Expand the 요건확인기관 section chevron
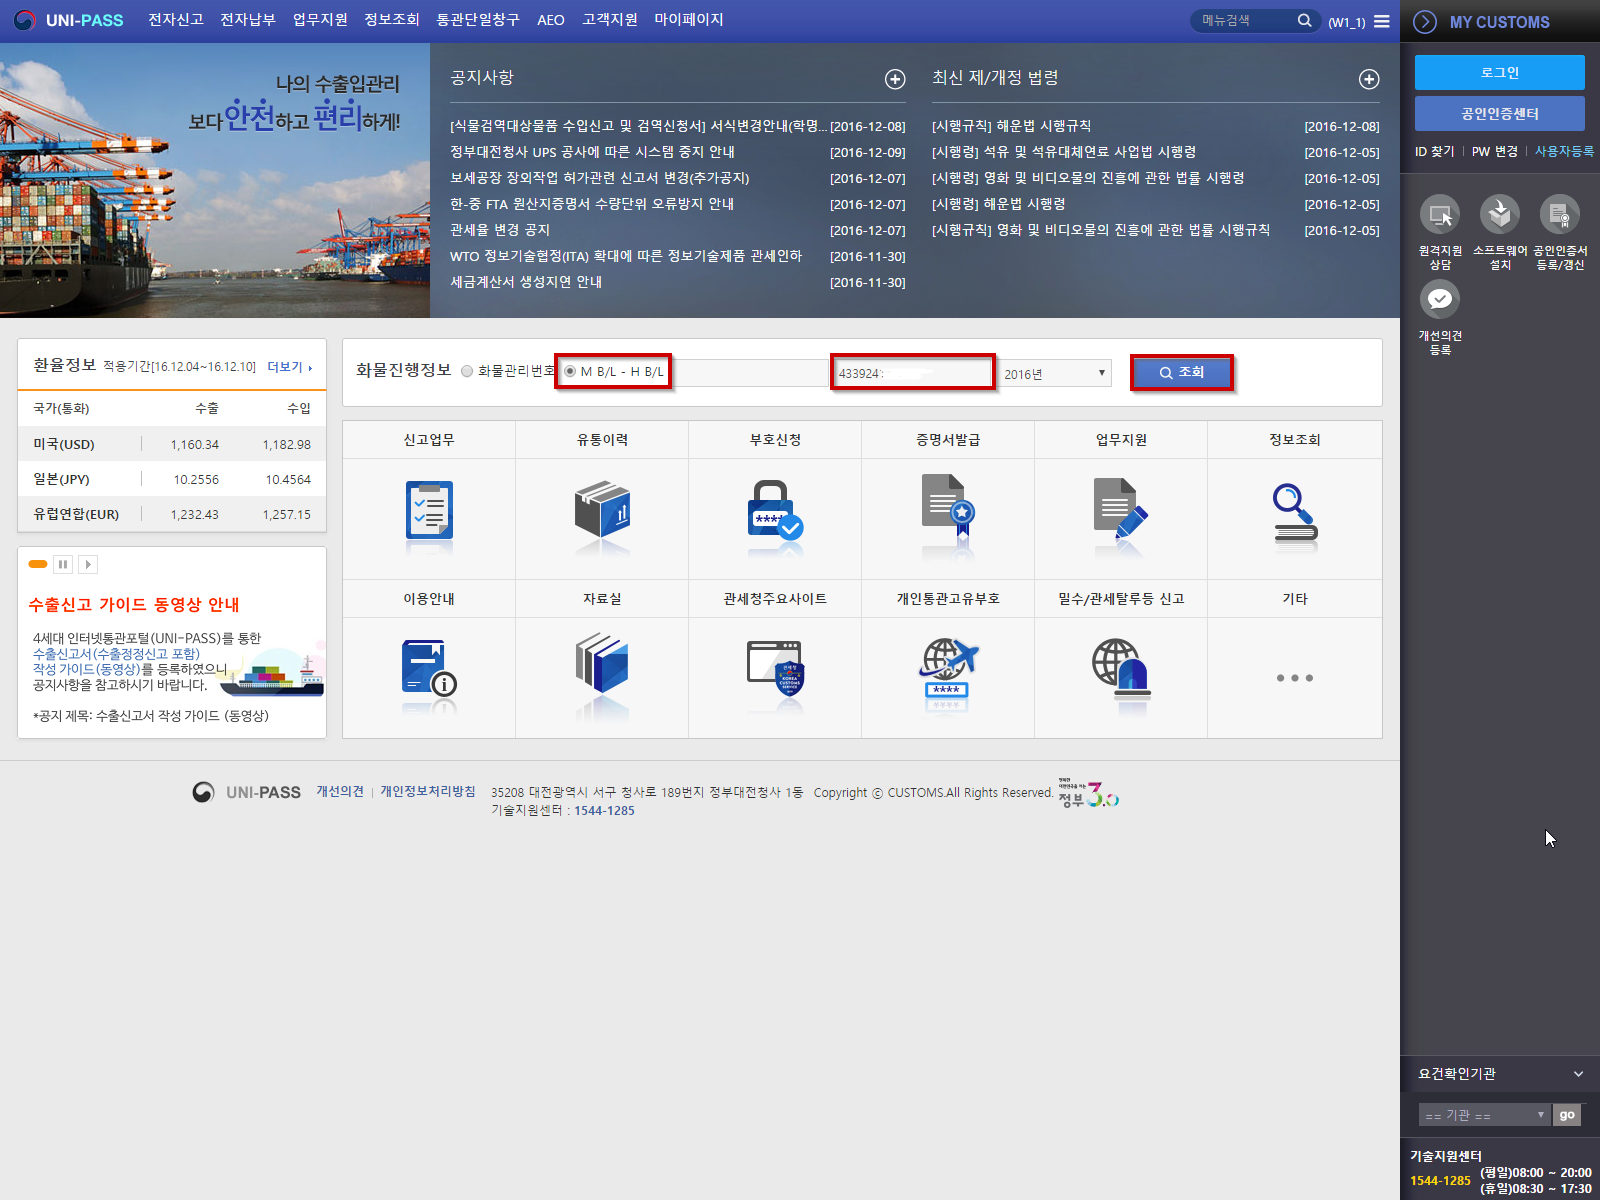Viewport: 1600px width, 1200px height. click(x=1578, y=1074)
